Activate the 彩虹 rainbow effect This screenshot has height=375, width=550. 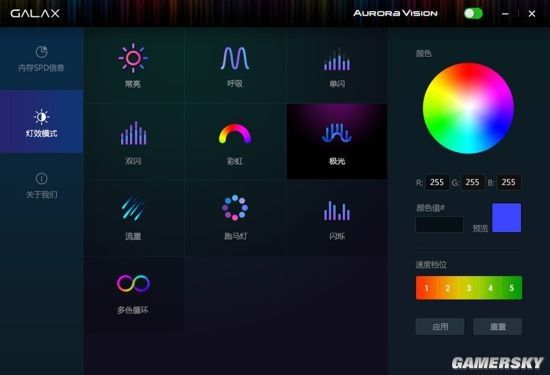[x=235, y=142]
